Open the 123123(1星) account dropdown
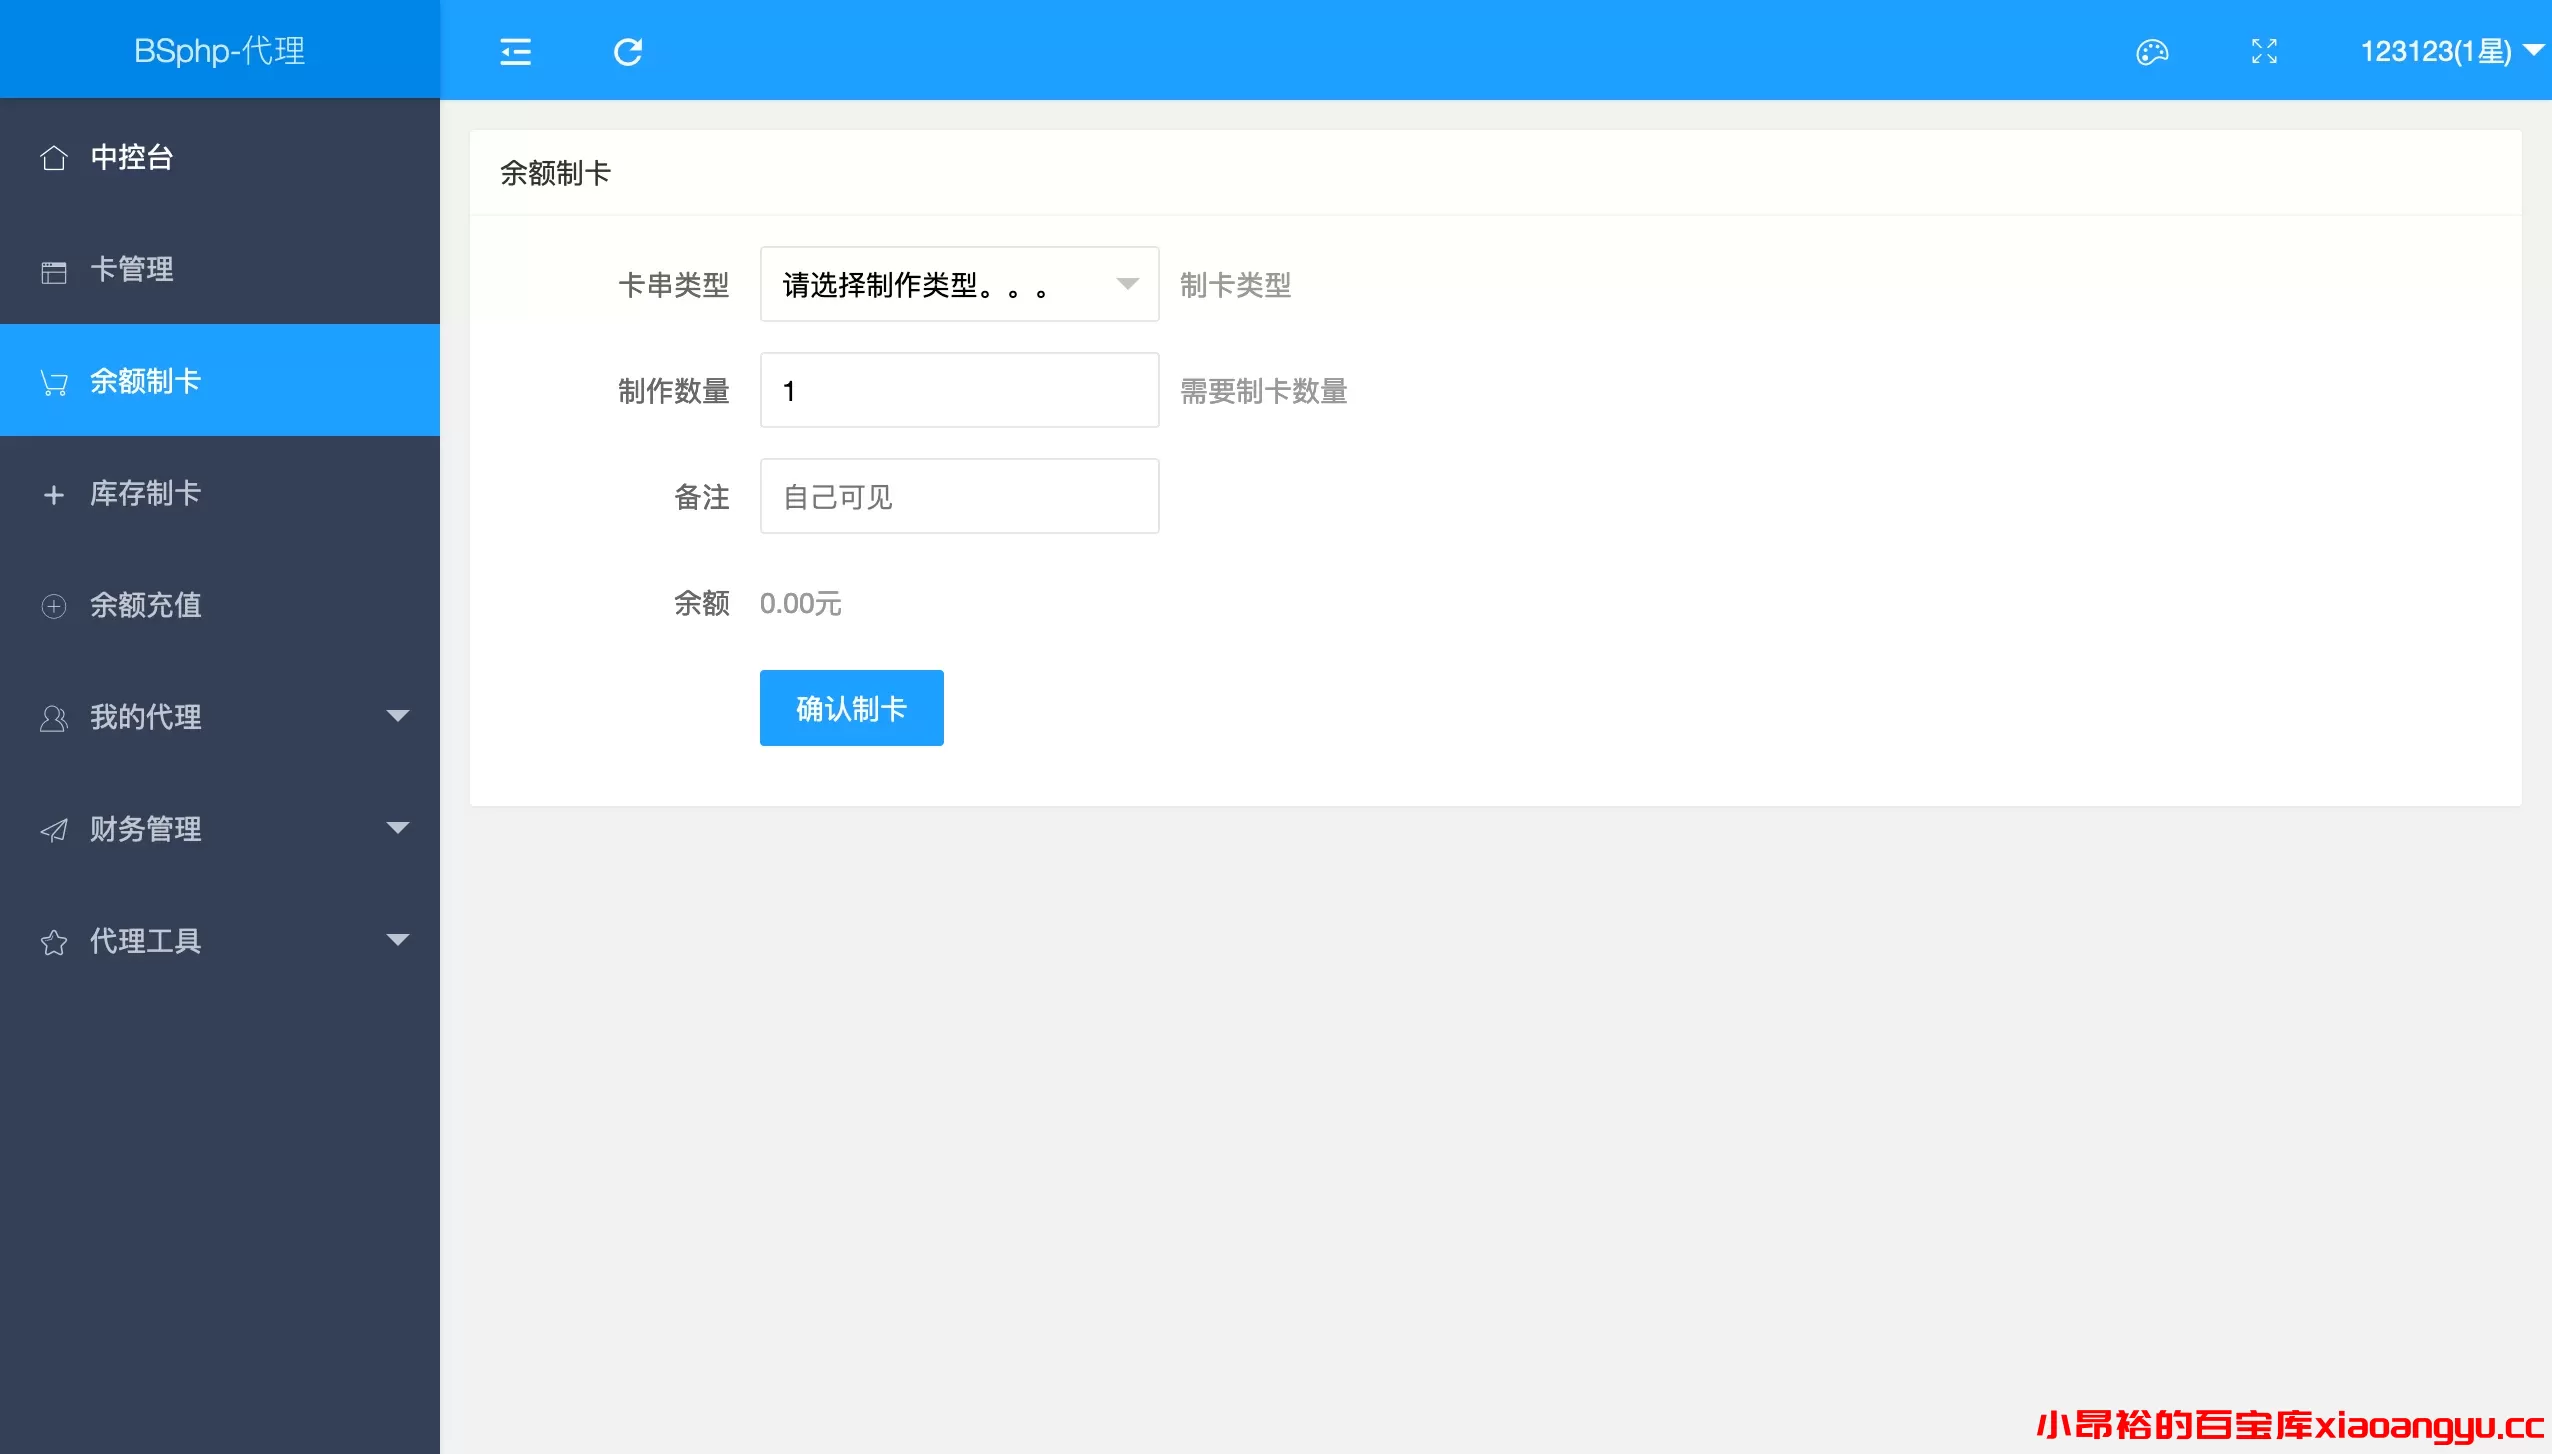 click(x=2453, y=50)
